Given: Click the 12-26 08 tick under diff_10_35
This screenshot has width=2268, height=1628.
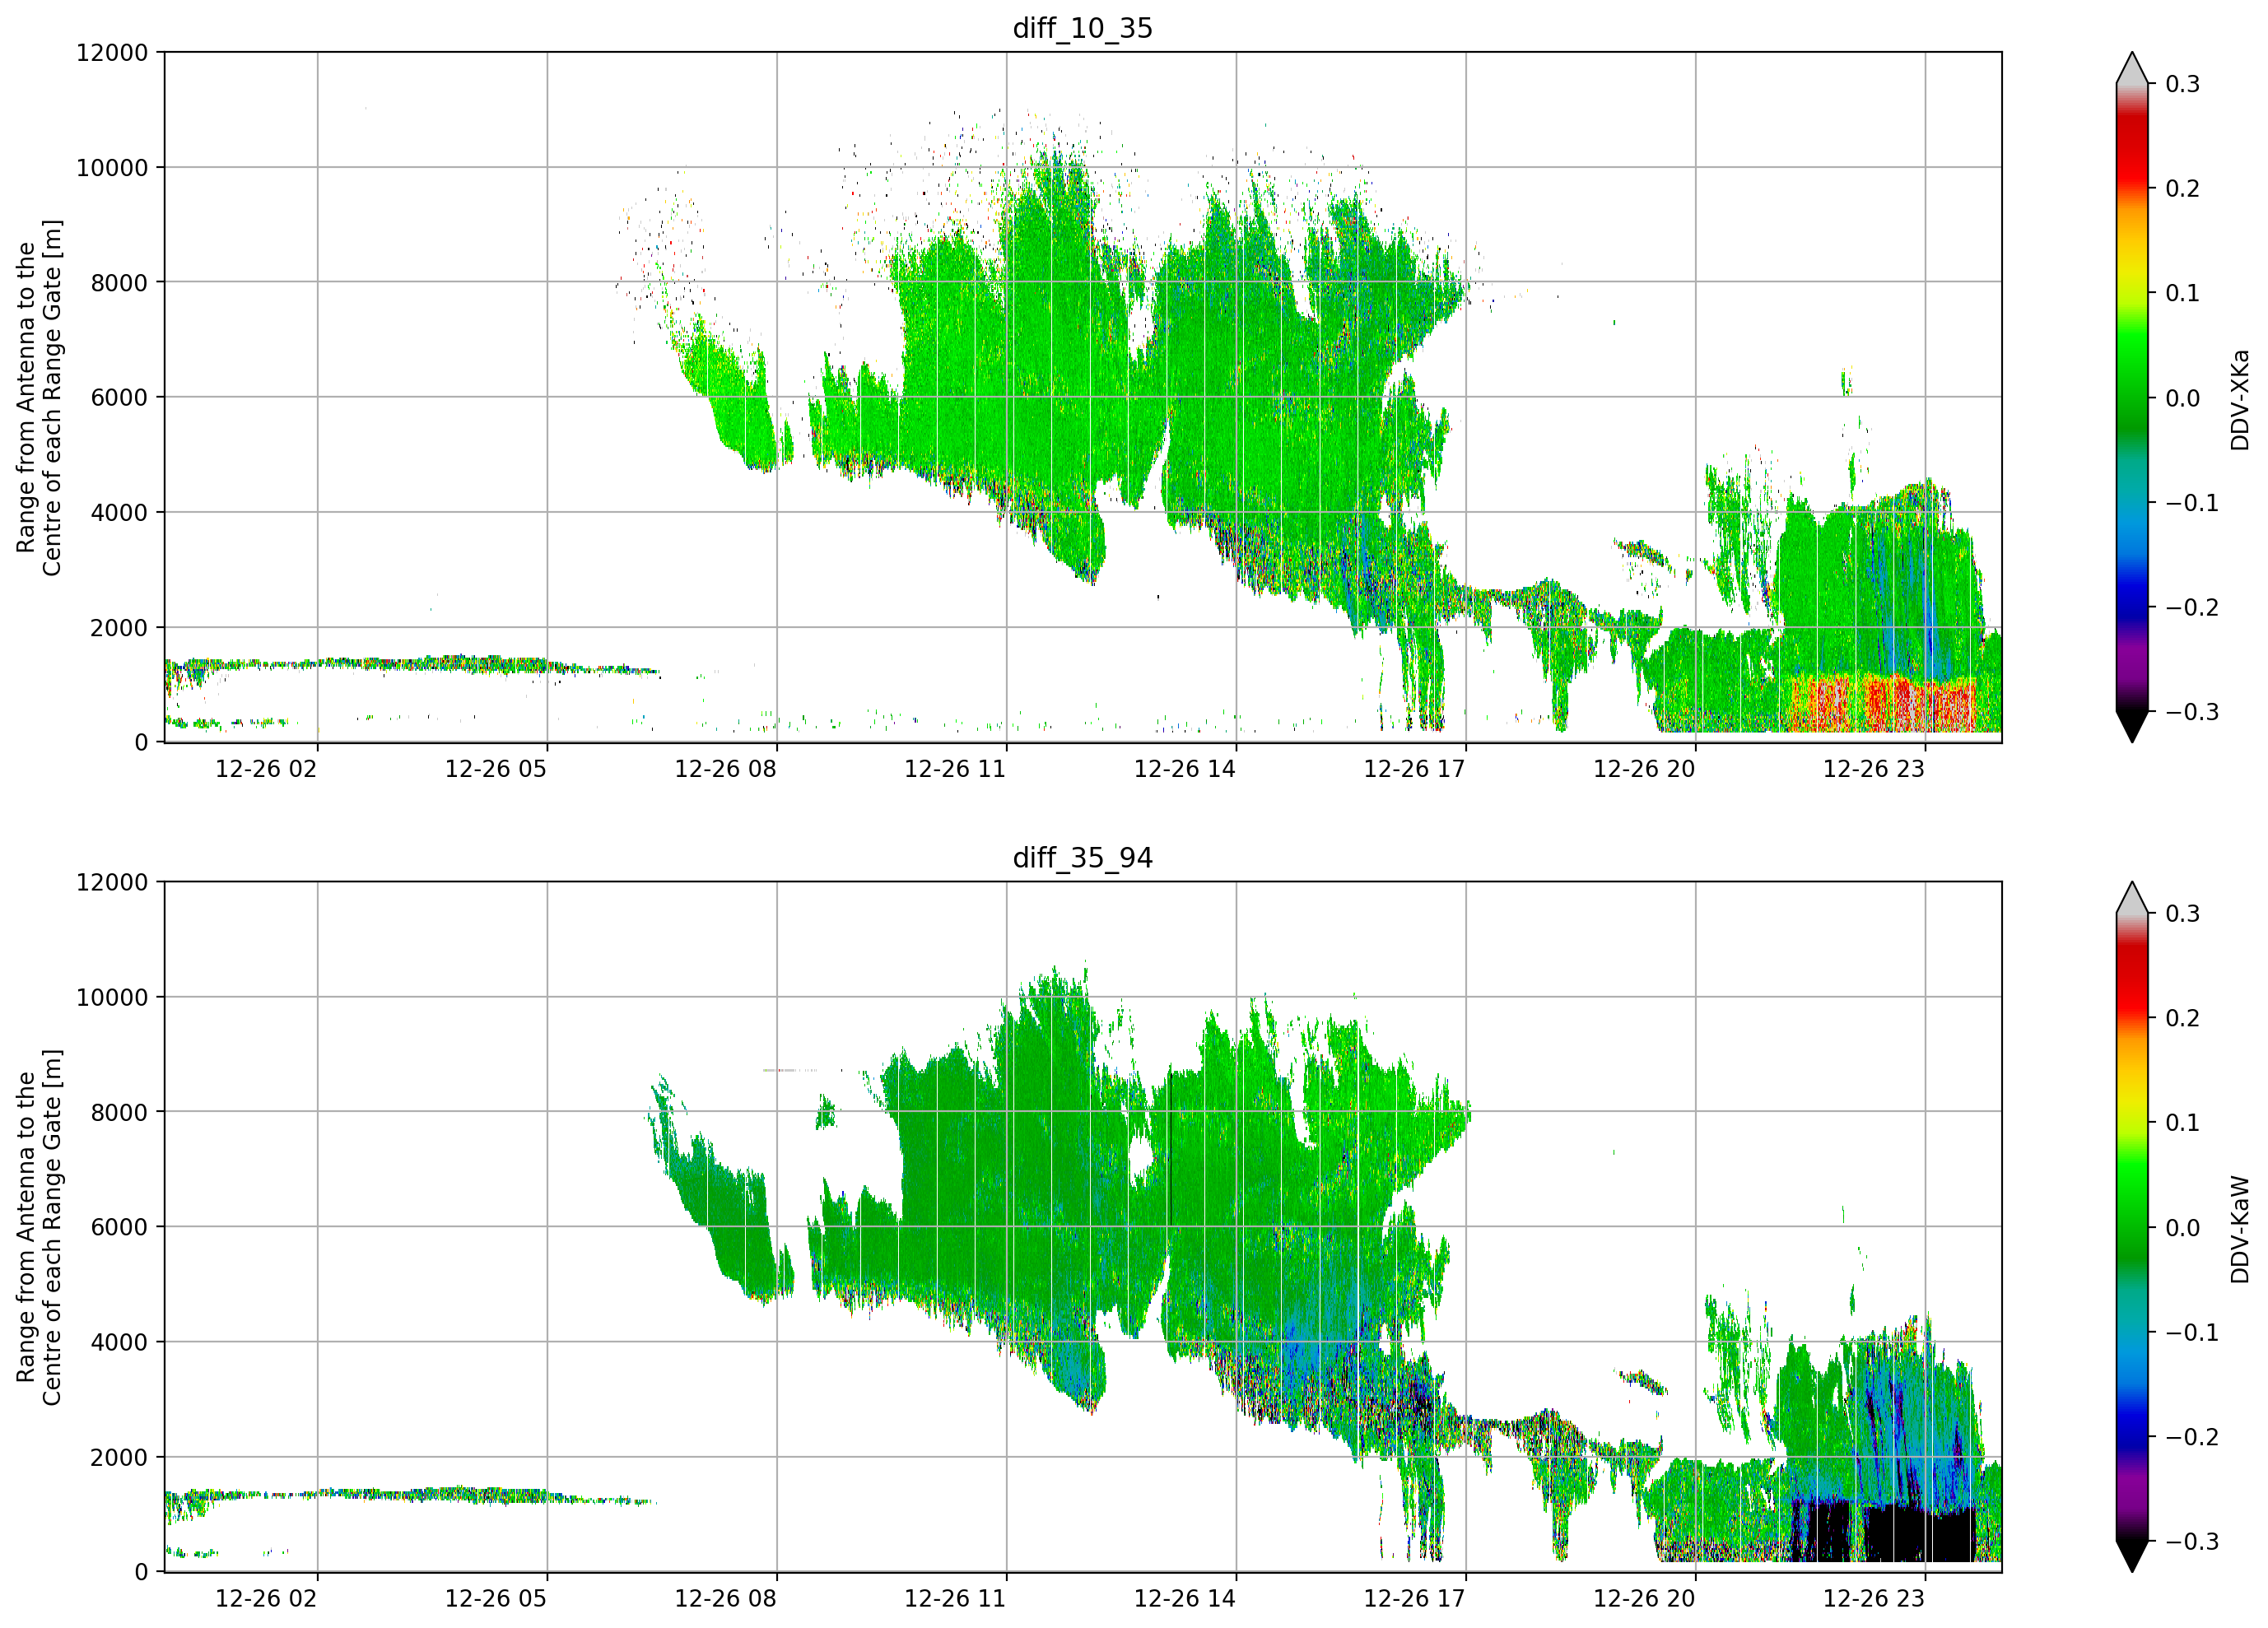Looking at the screenshot, I should (726, 769).
